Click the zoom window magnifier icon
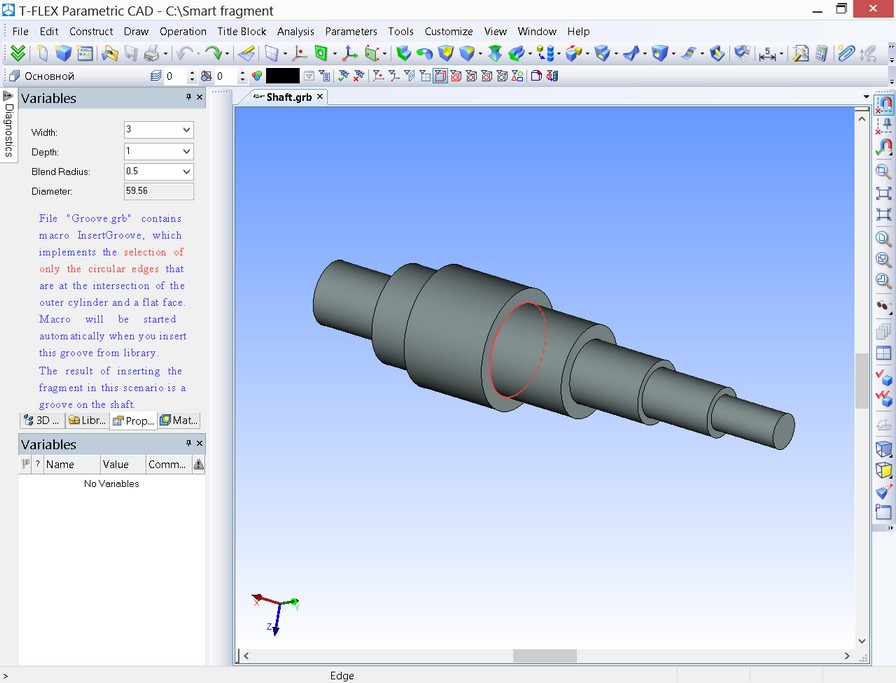This screenshot has height=683, width=896. (x=883, y=172)
